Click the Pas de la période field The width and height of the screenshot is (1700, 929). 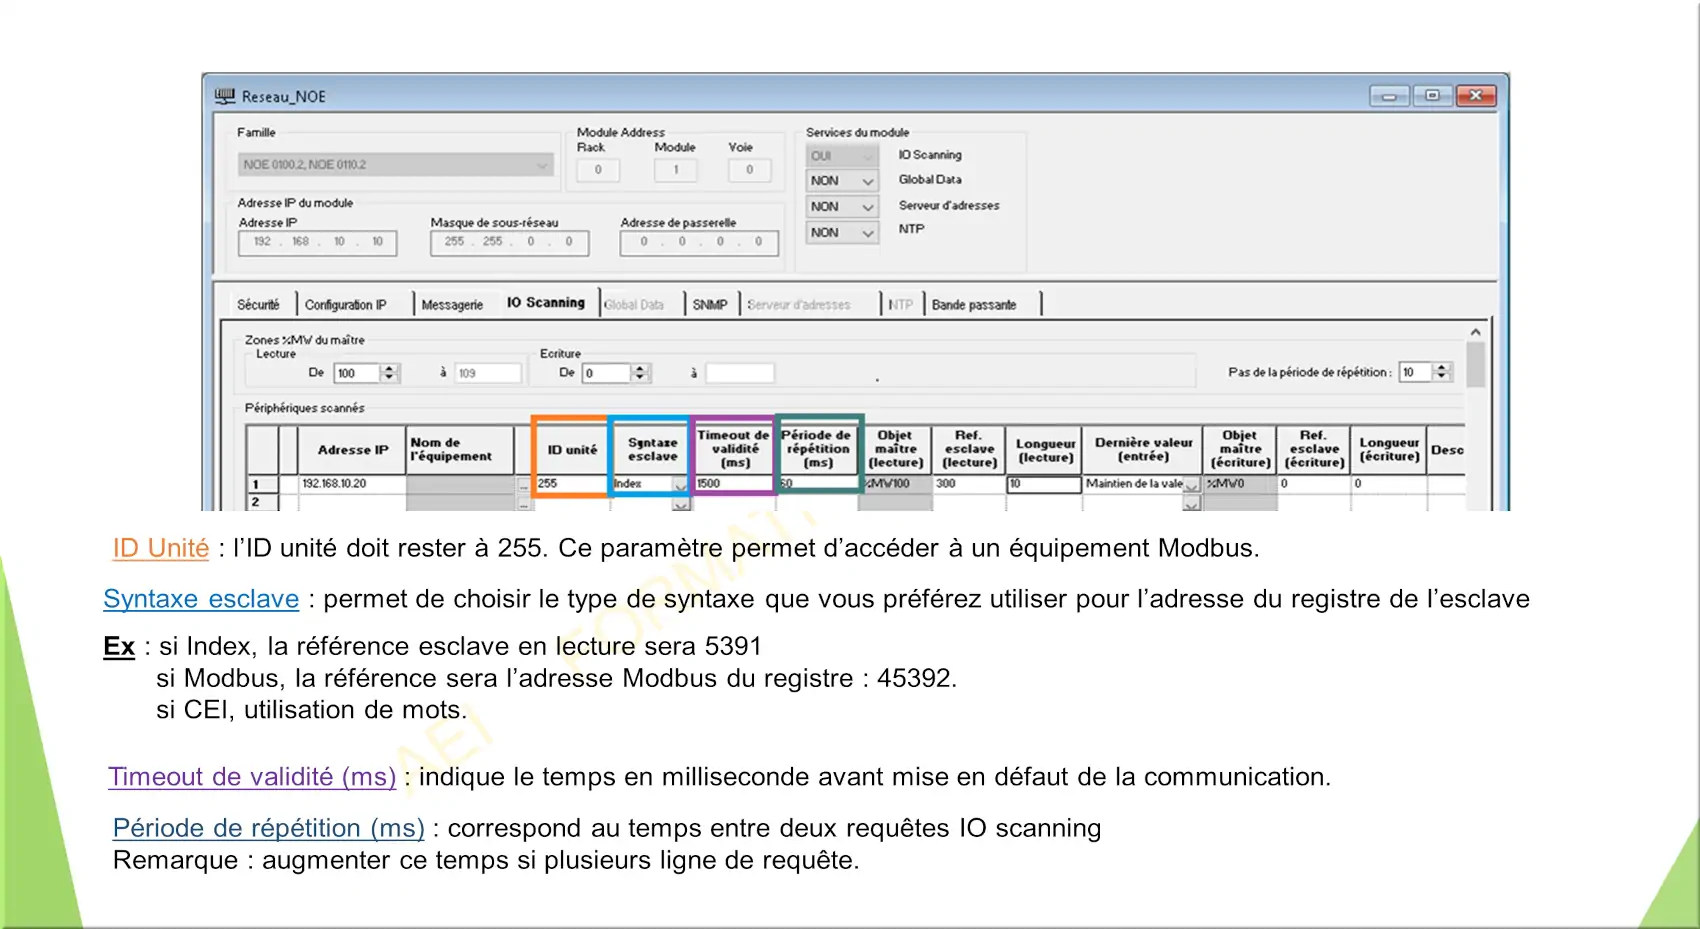tap(1415, 372)
